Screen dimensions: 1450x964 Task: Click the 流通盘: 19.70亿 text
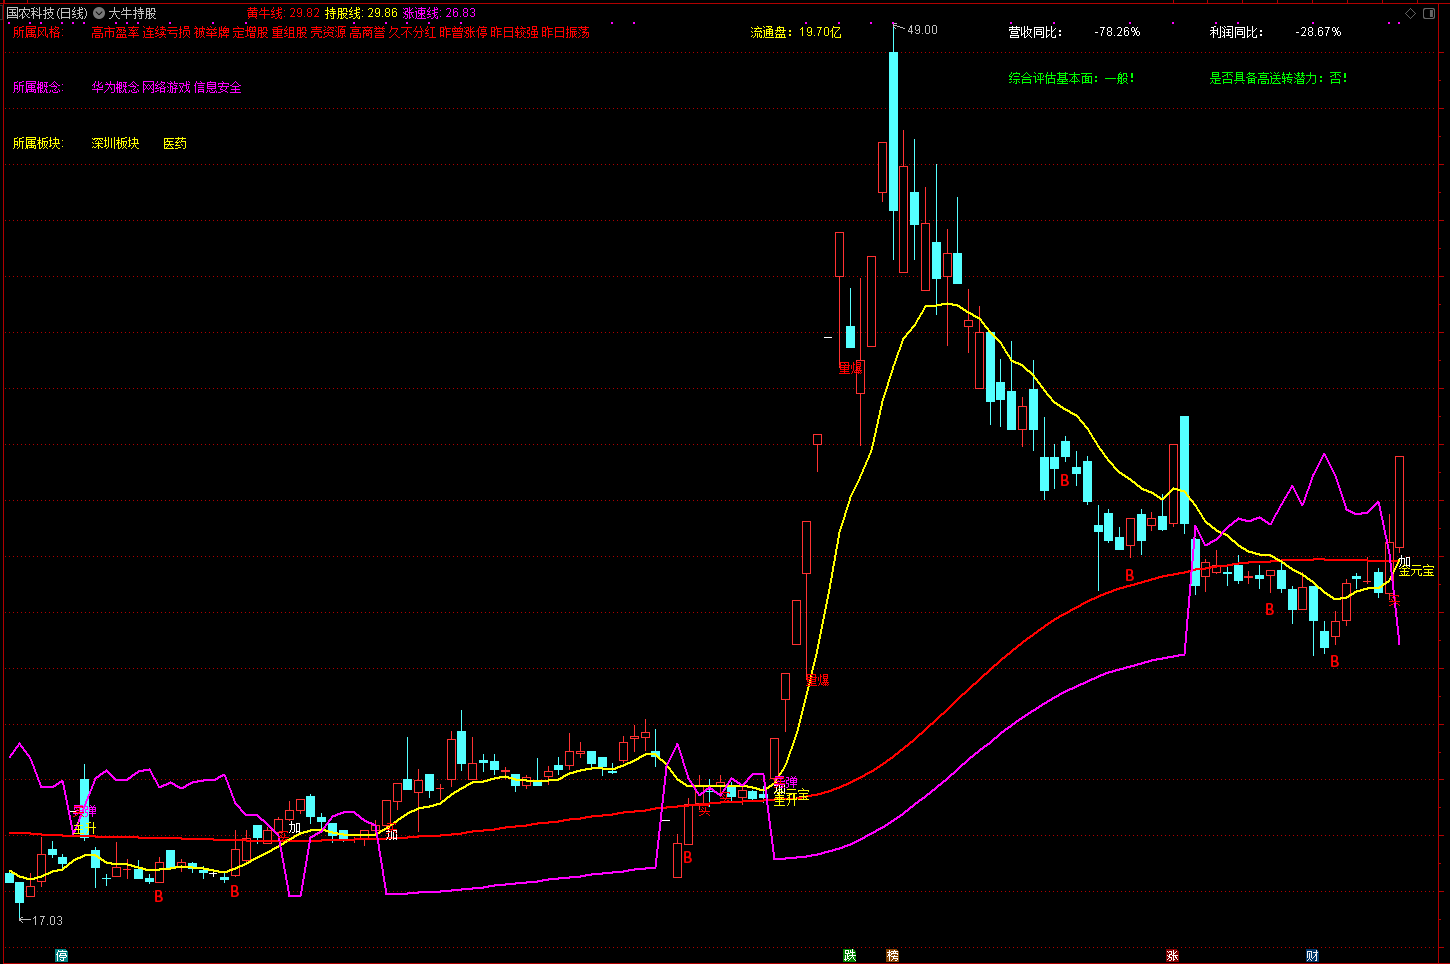796,32
